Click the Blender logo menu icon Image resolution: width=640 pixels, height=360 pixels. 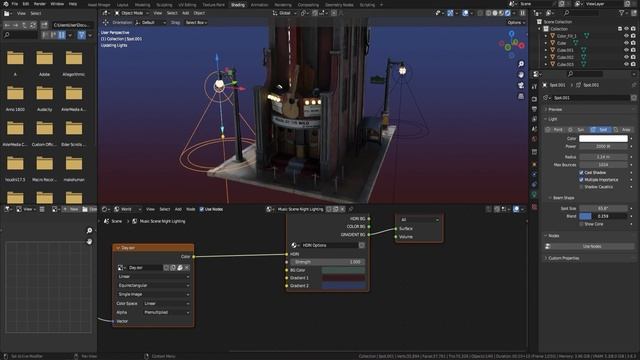click(x=5, y=4)
